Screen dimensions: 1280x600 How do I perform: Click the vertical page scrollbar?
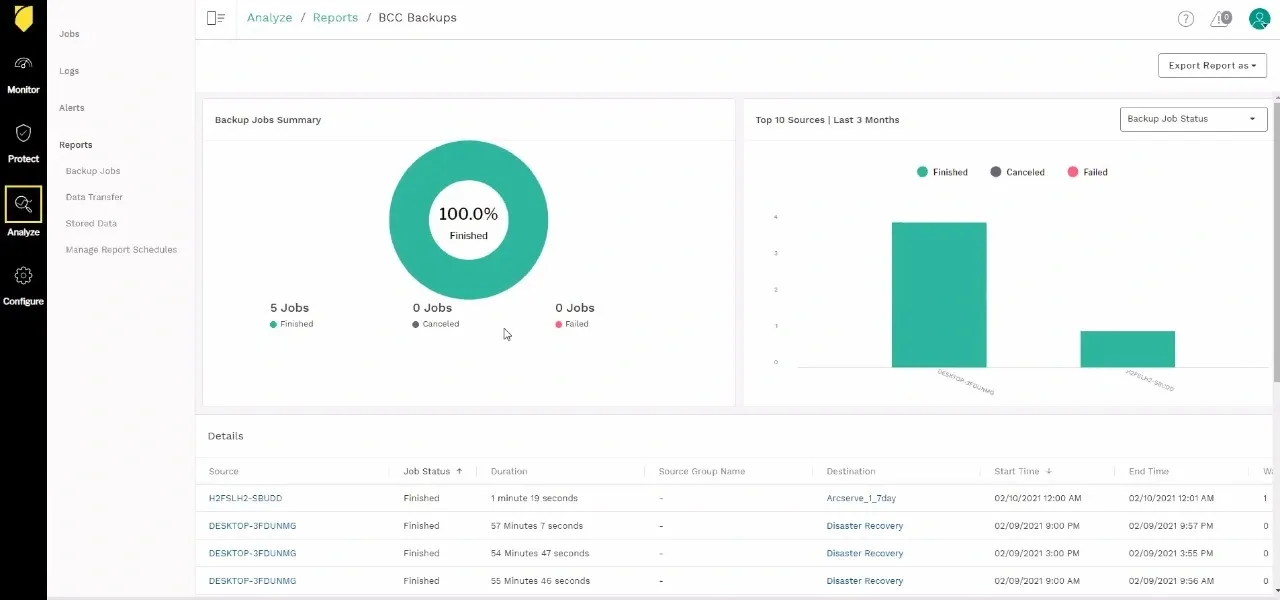(1276, 240)
